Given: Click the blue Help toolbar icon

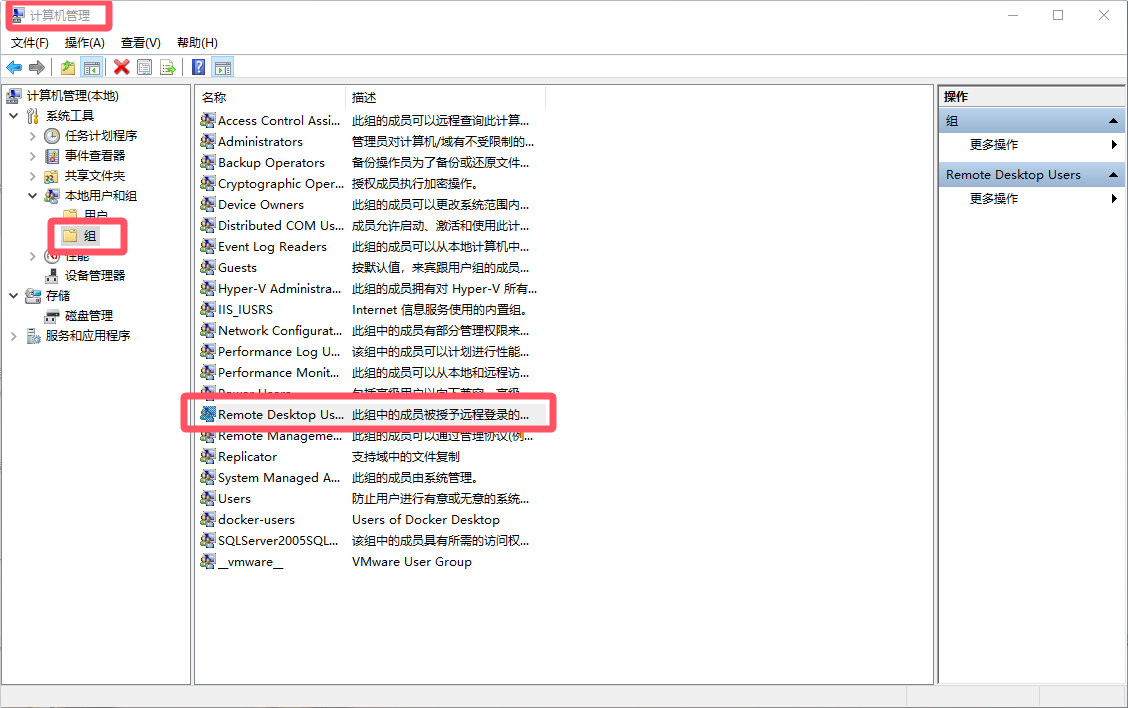Looking at the screenshot, I should tap(199, 68).
